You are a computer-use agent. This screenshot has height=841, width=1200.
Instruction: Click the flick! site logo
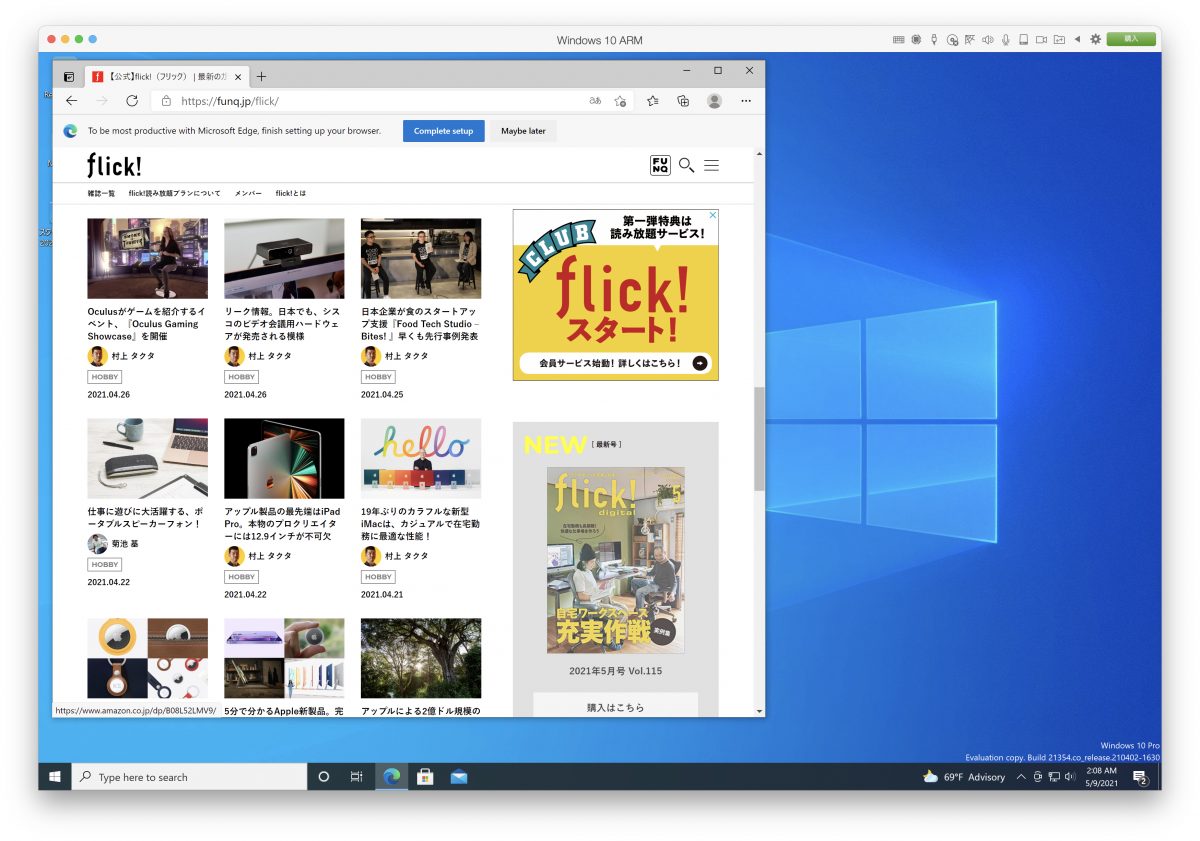[x=114, y=165]
